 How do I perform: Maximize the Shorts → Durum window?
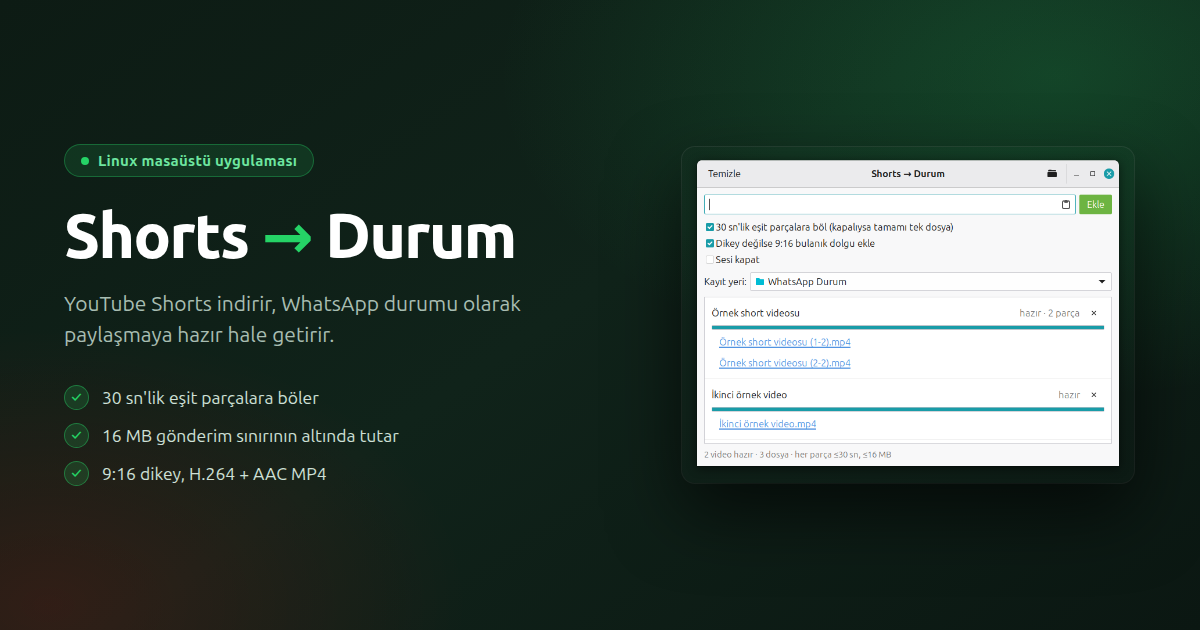(x=1092, y=174)
